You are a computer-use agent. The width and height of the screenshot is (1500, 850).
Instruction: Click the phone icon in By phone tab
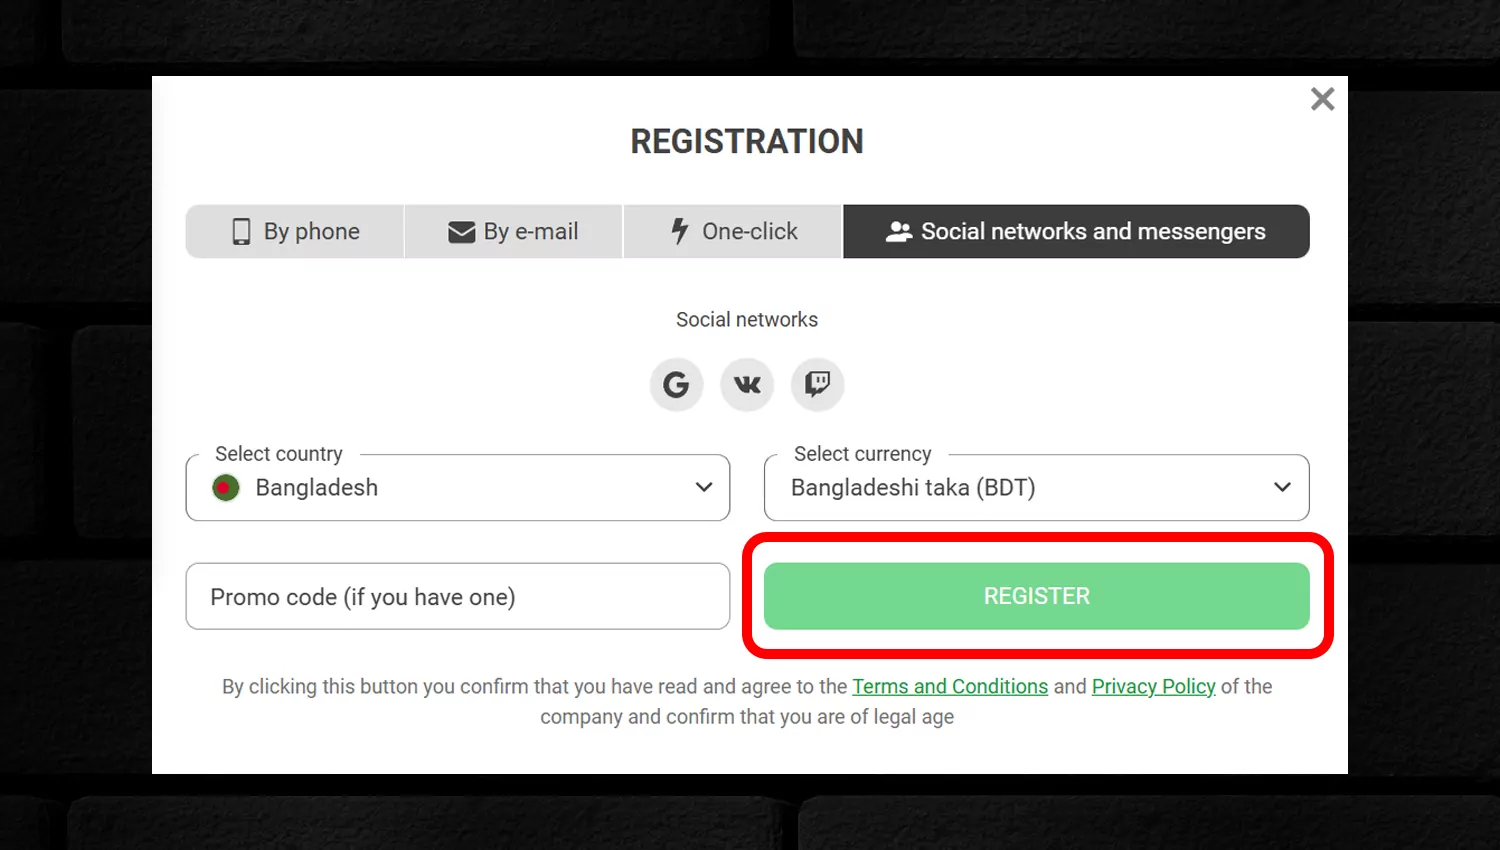point(241,231)
